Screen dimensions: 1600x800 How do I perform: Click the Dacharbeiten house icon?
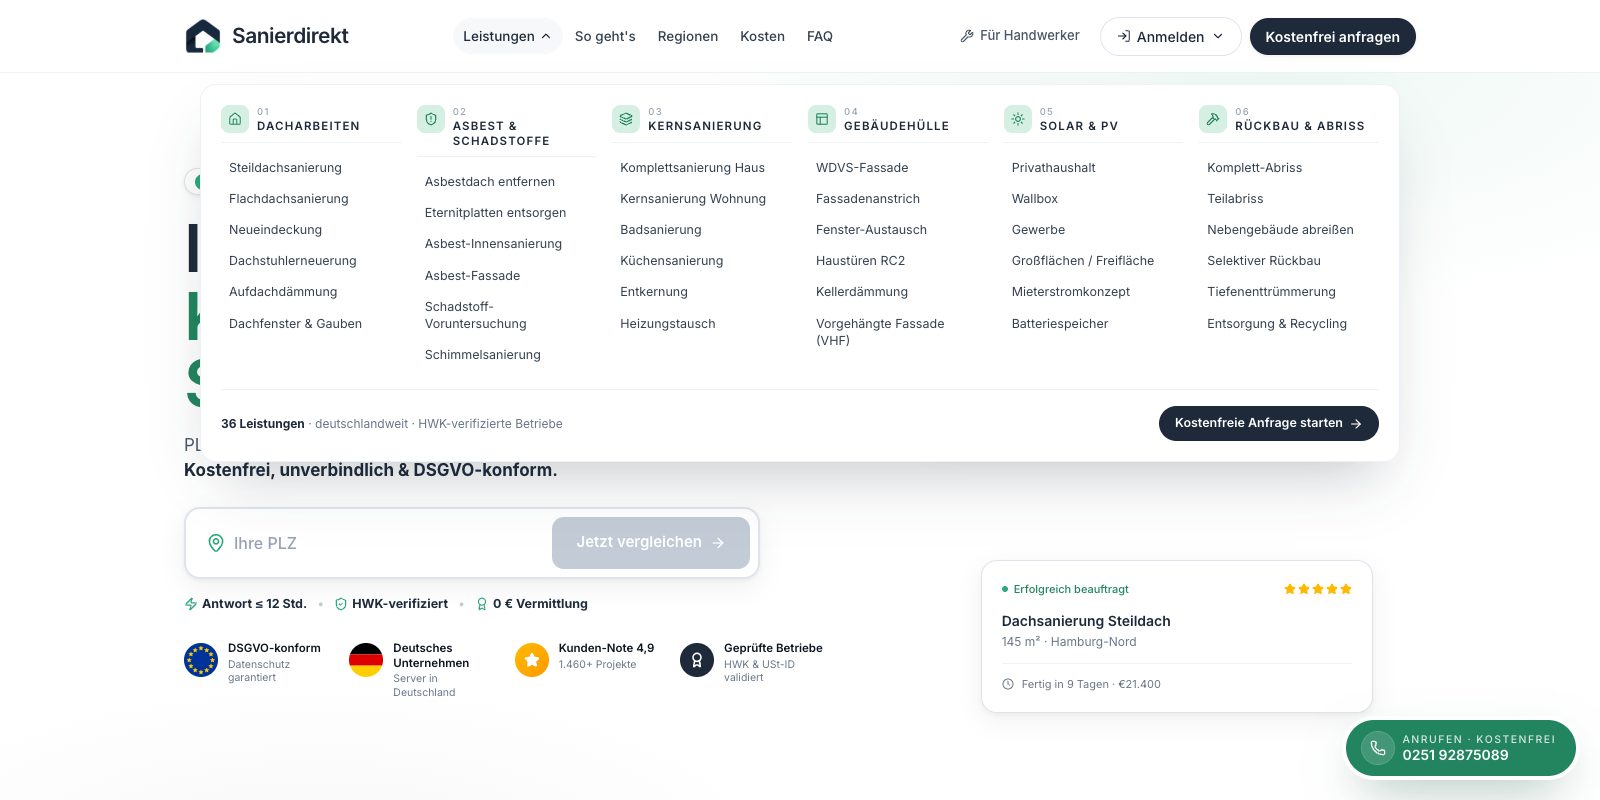[x=235, y=119]
